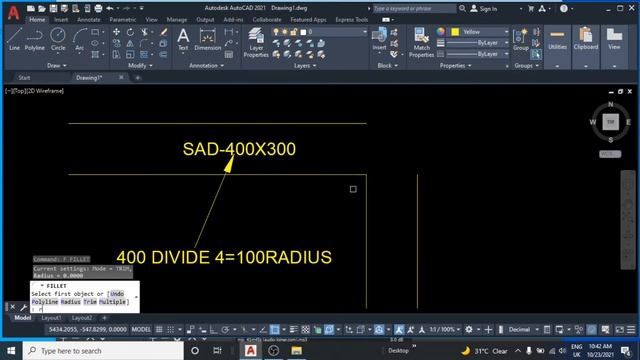Click the Polyline option in command line
The height and width of the screenshot is (360, 640).
(x=45, y=302)
